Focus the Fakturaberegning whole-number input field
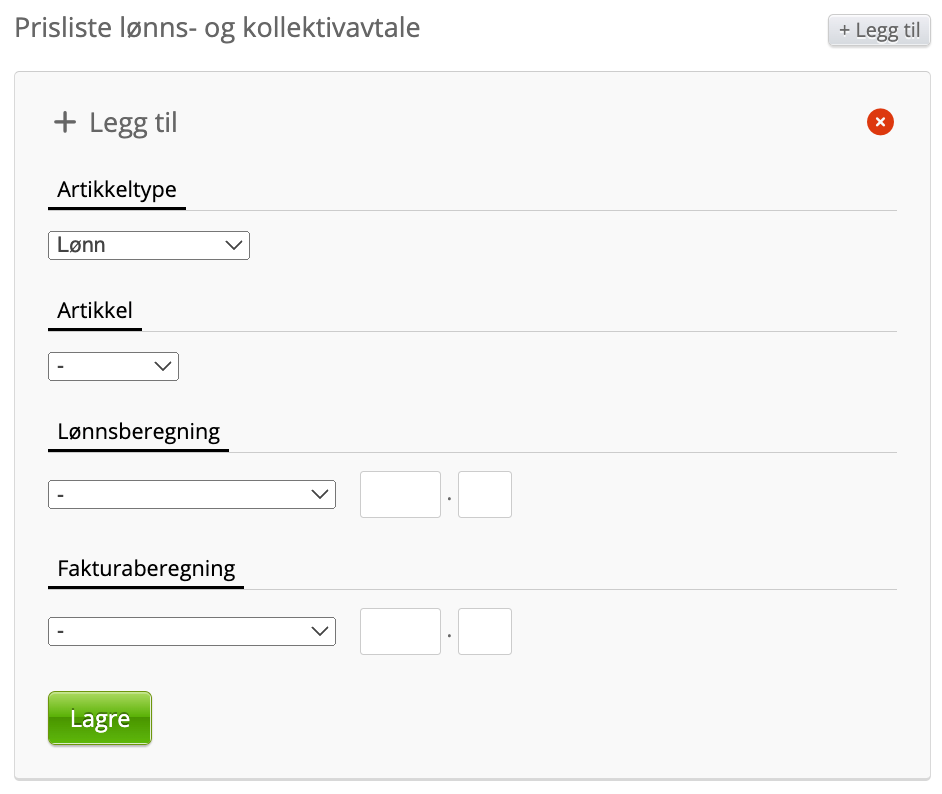The height and width of the screenshot is (794, 942). [400, 631]
